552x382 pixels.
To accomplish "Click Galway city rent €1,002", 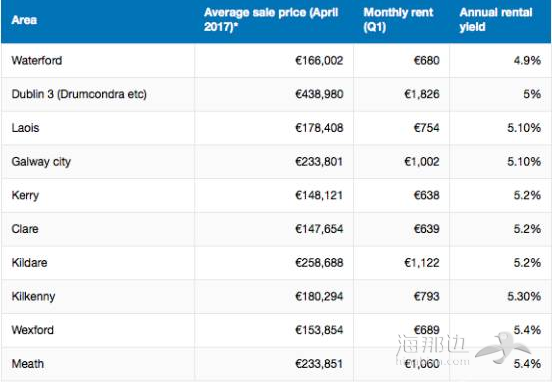I will (422, 162).
